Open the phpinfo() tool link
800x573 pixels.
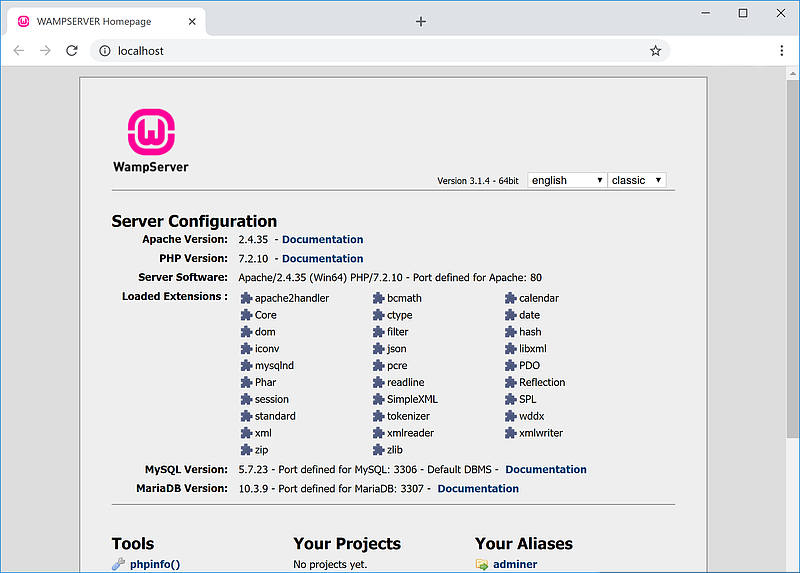click(x=155, y=564)
